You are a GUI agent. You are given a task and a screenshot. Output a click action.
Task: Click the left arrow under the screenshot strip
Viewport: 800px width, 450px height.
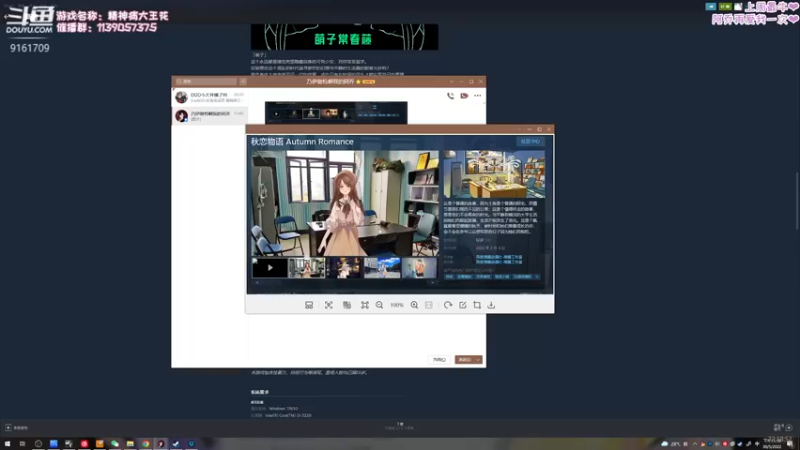[x=257, y=282]
